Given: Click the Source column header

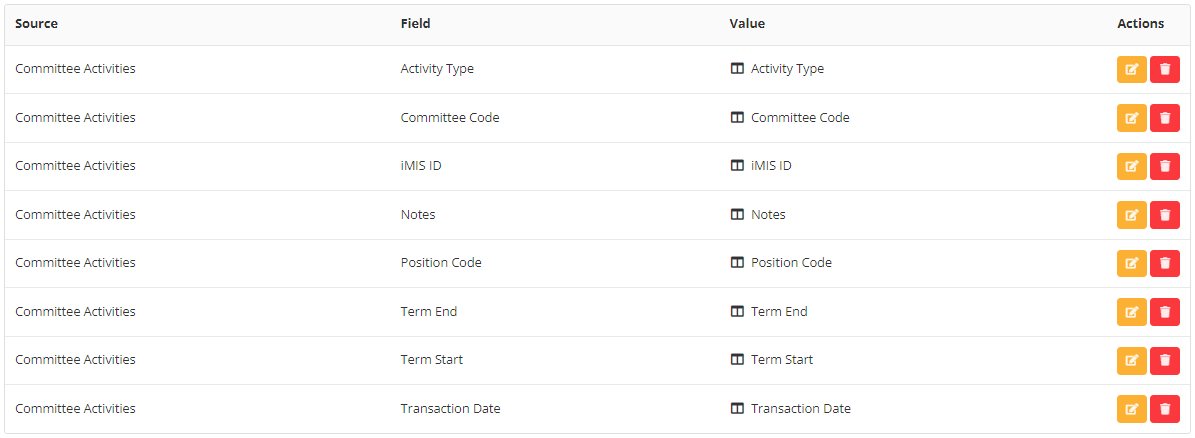Looking at the screenshot, I should coord(36,24).
